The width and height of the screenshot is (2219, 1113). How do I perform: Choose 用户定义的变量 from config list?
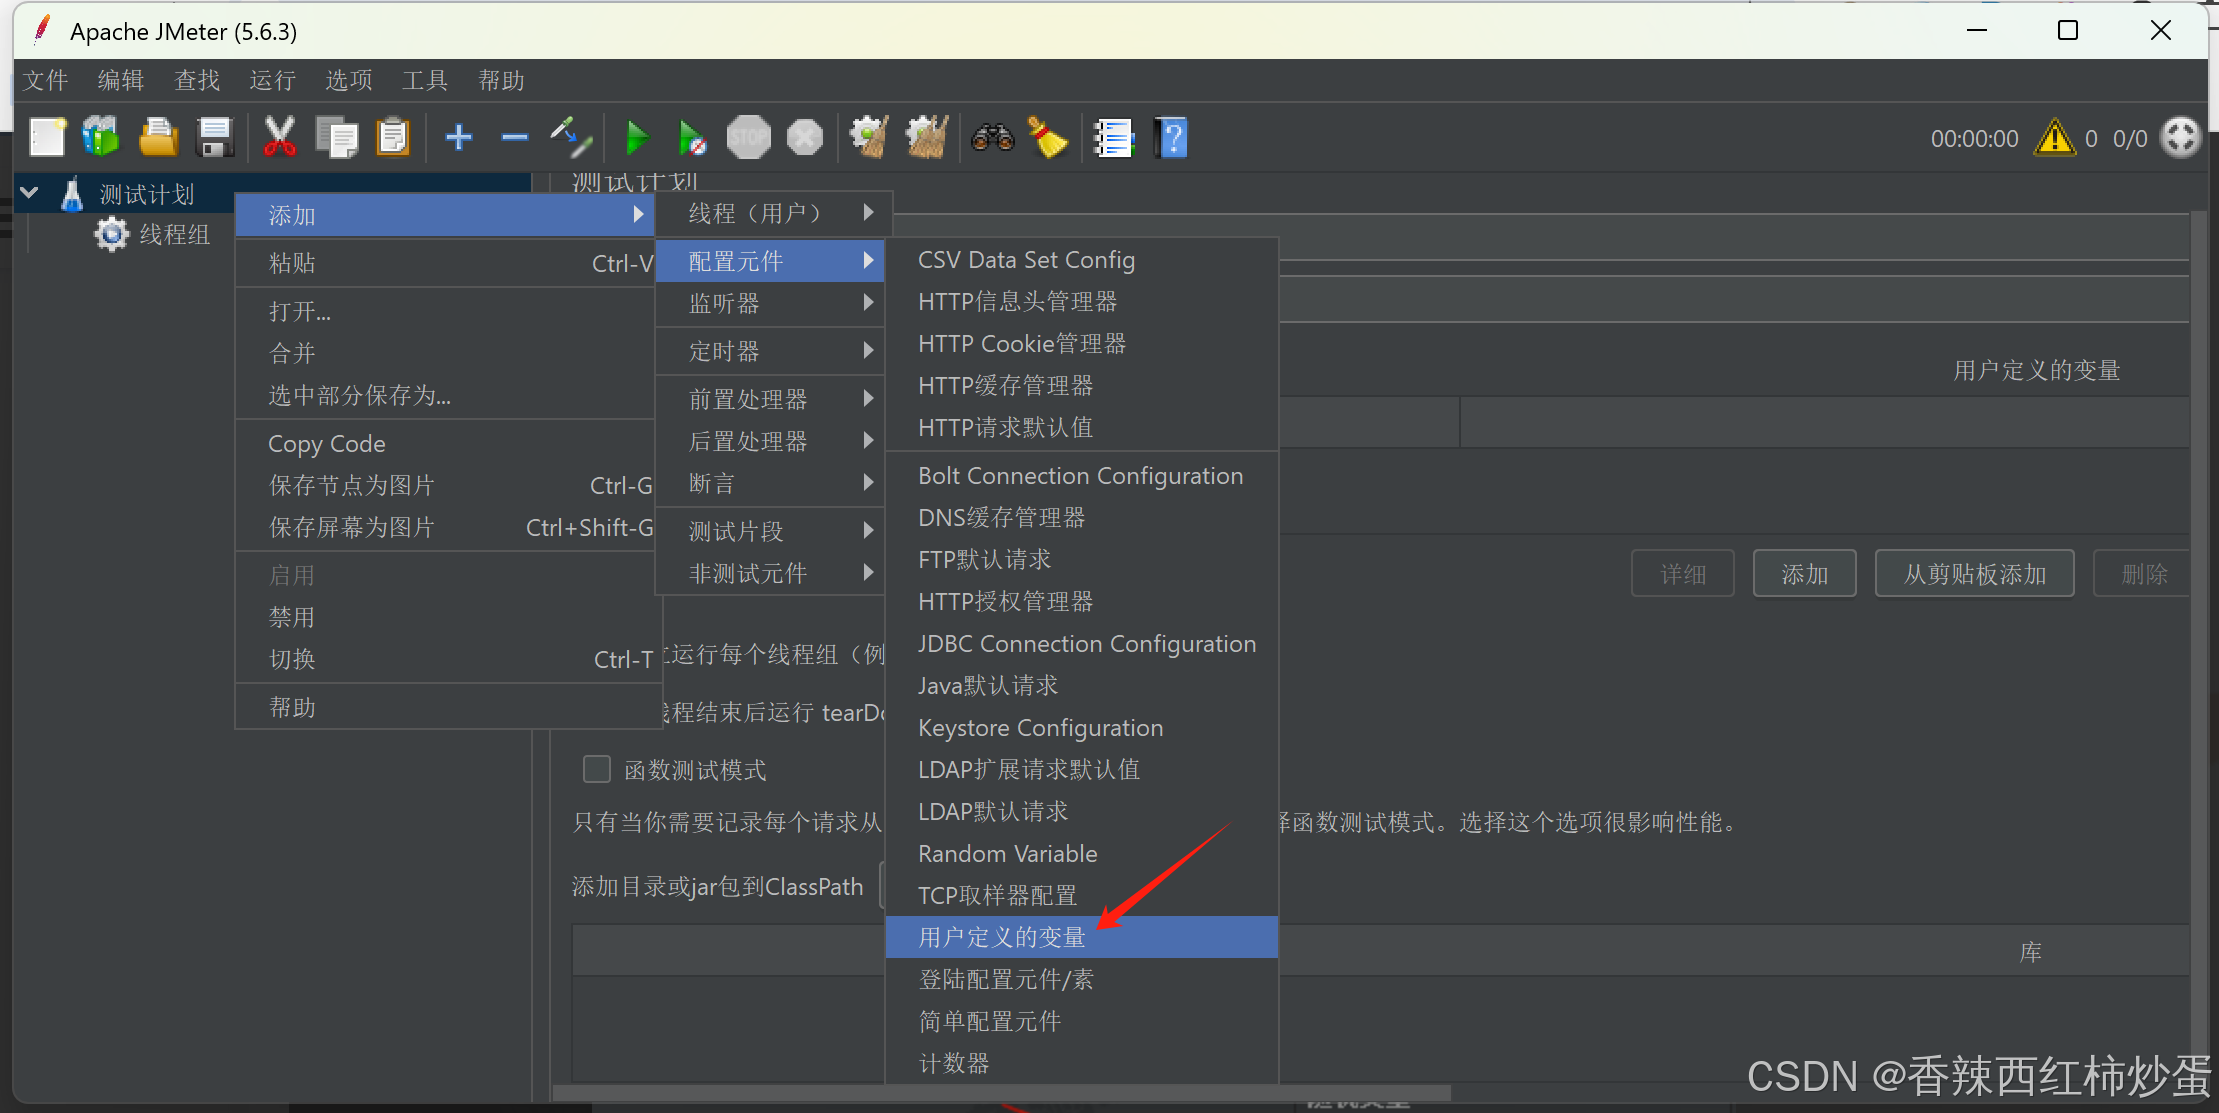(x=1082, y=937)
